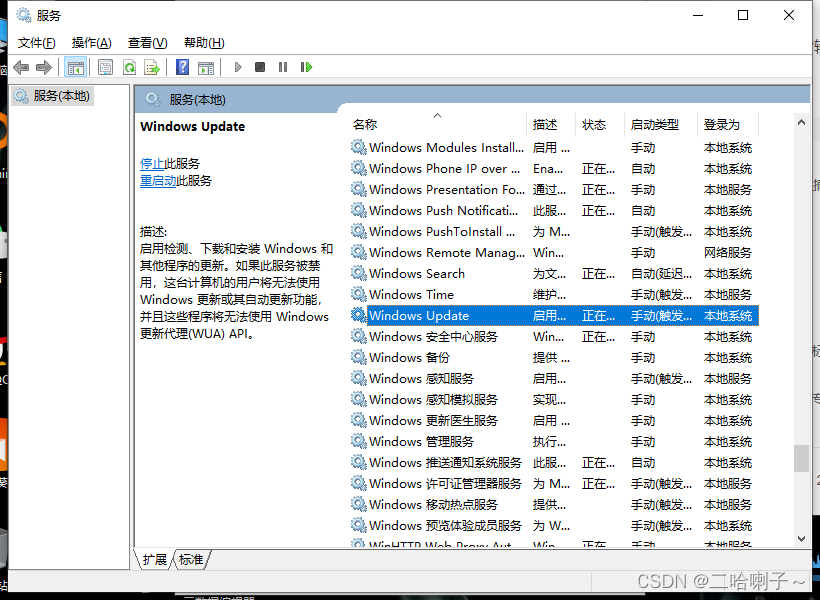Click the 重启动 service link
The image size is (820, 600).
[x=158, y=181]
